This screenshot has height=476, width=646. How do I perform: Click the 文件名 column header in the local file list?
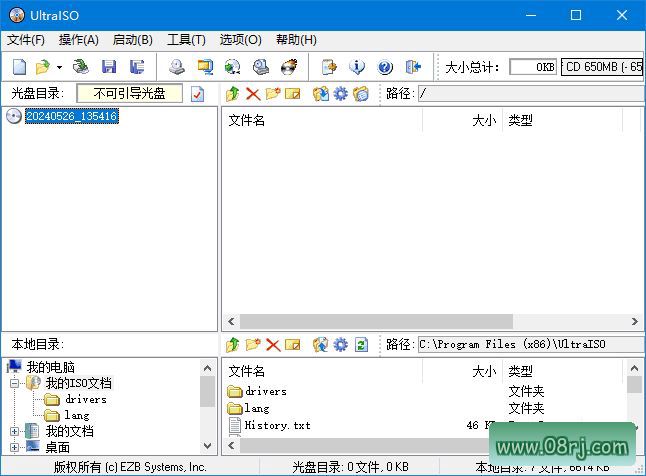pos(322,371)
